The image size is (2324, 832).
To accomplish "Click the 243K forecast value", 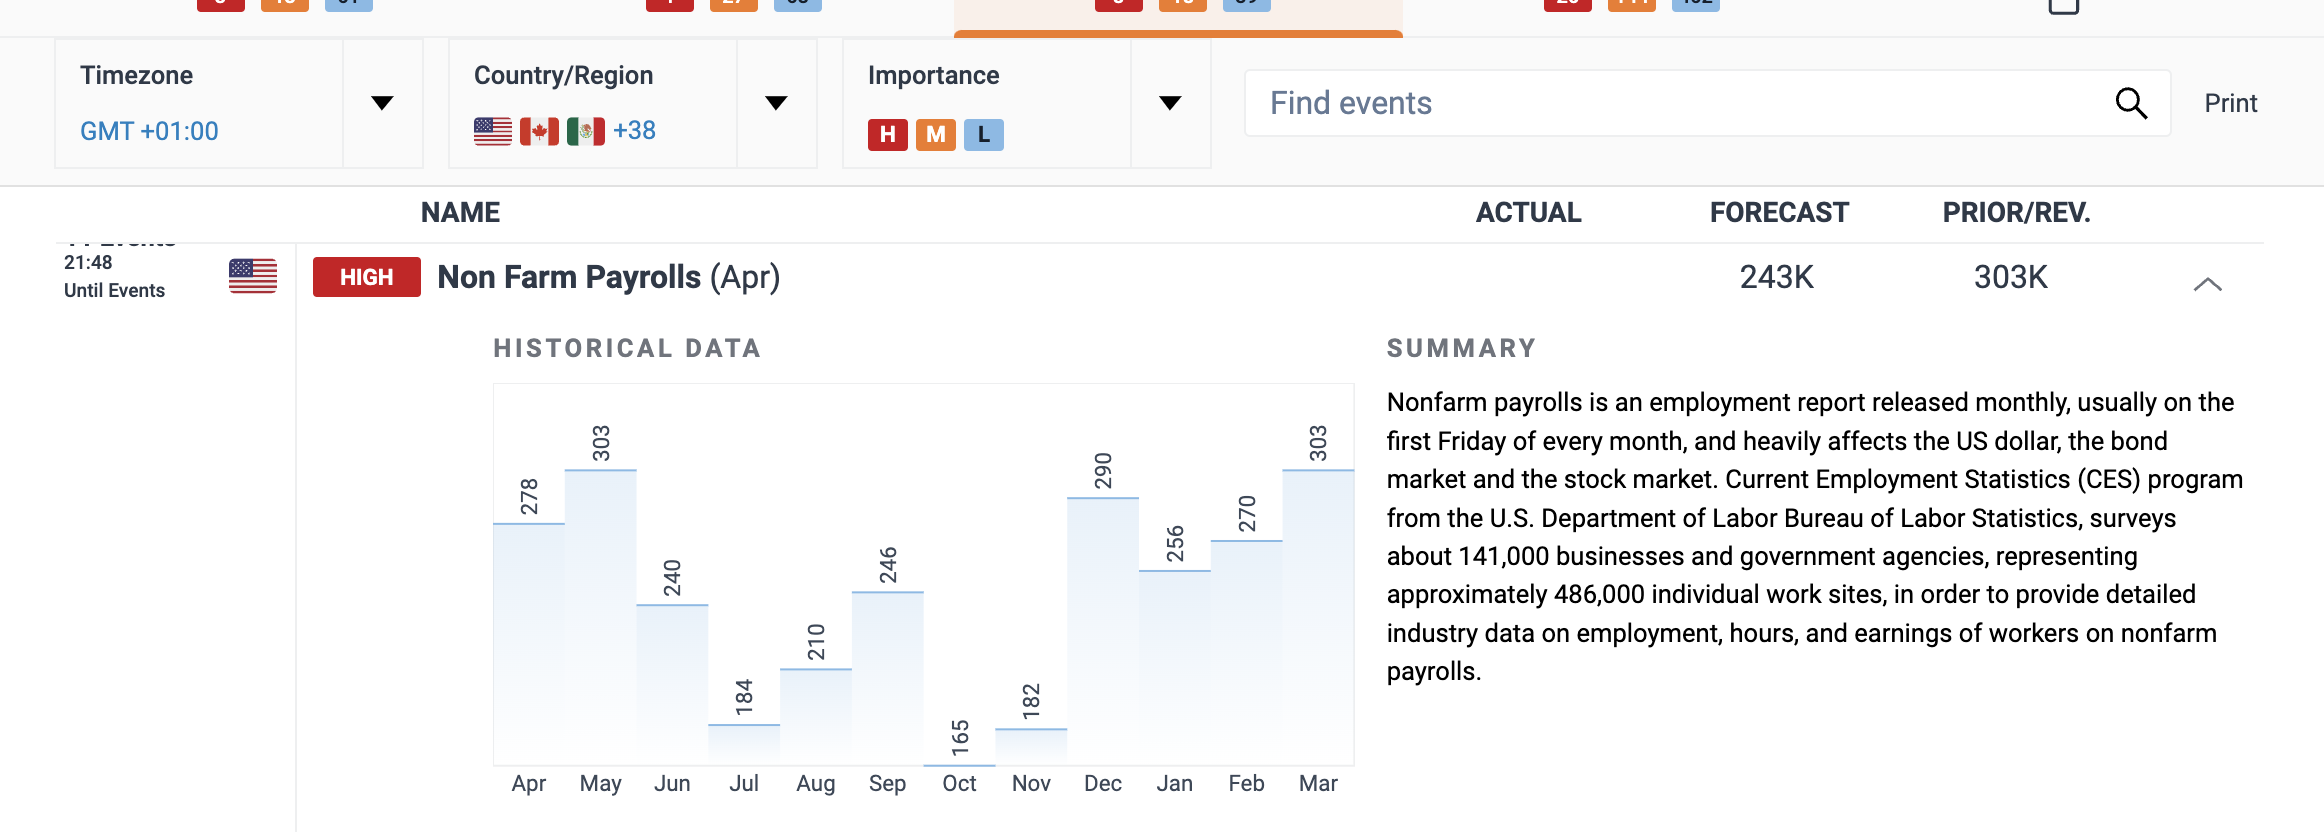I will point(1777,277).
